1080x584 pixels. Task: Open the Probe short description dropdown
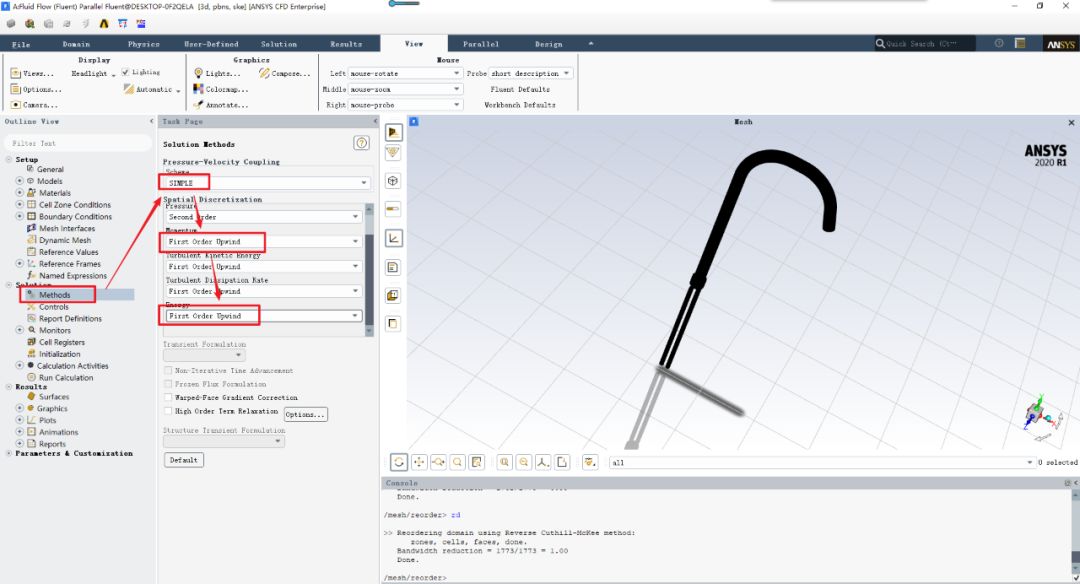pyautogui.click(x=530, y=73)
